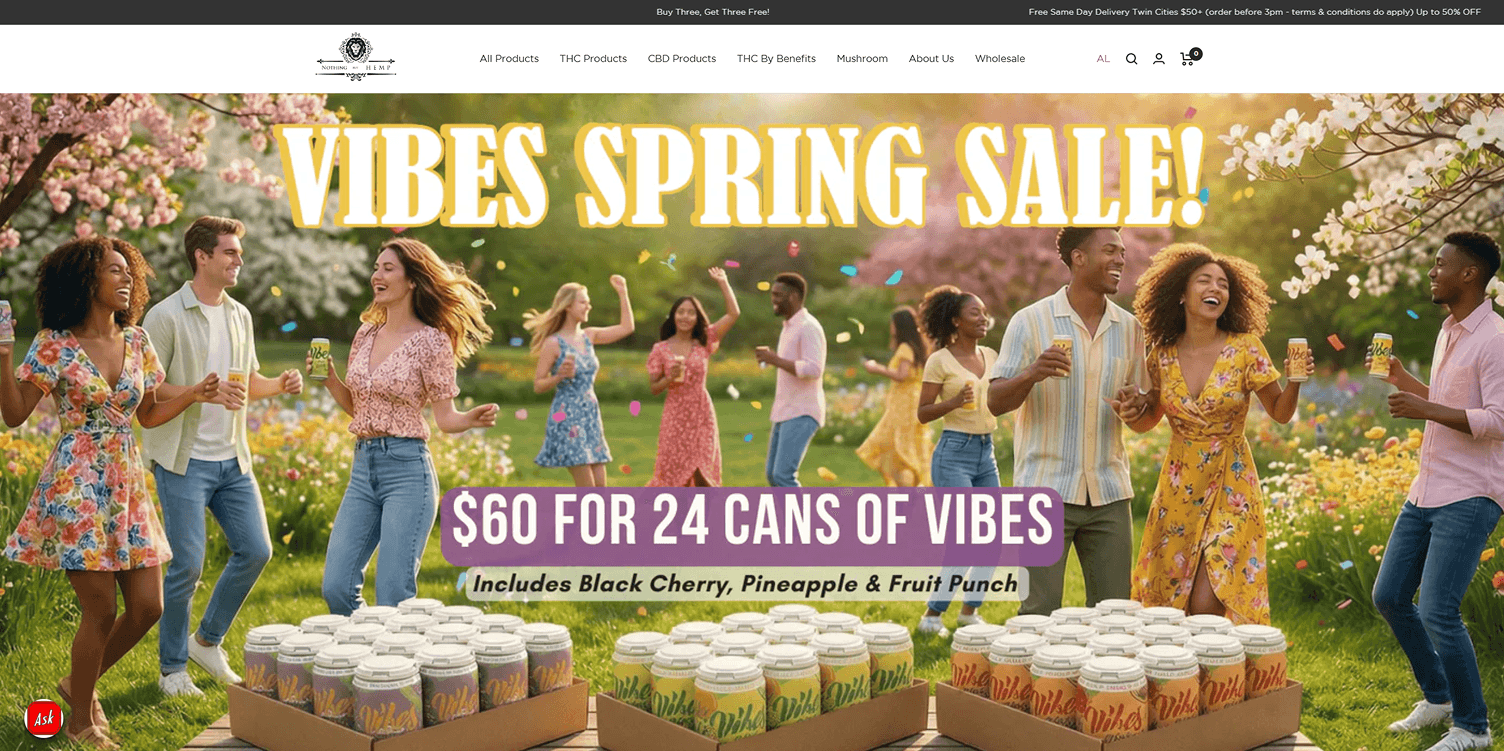Screen dimensions: 1504x751
Task: Go to About Us page
Action: 931,59
